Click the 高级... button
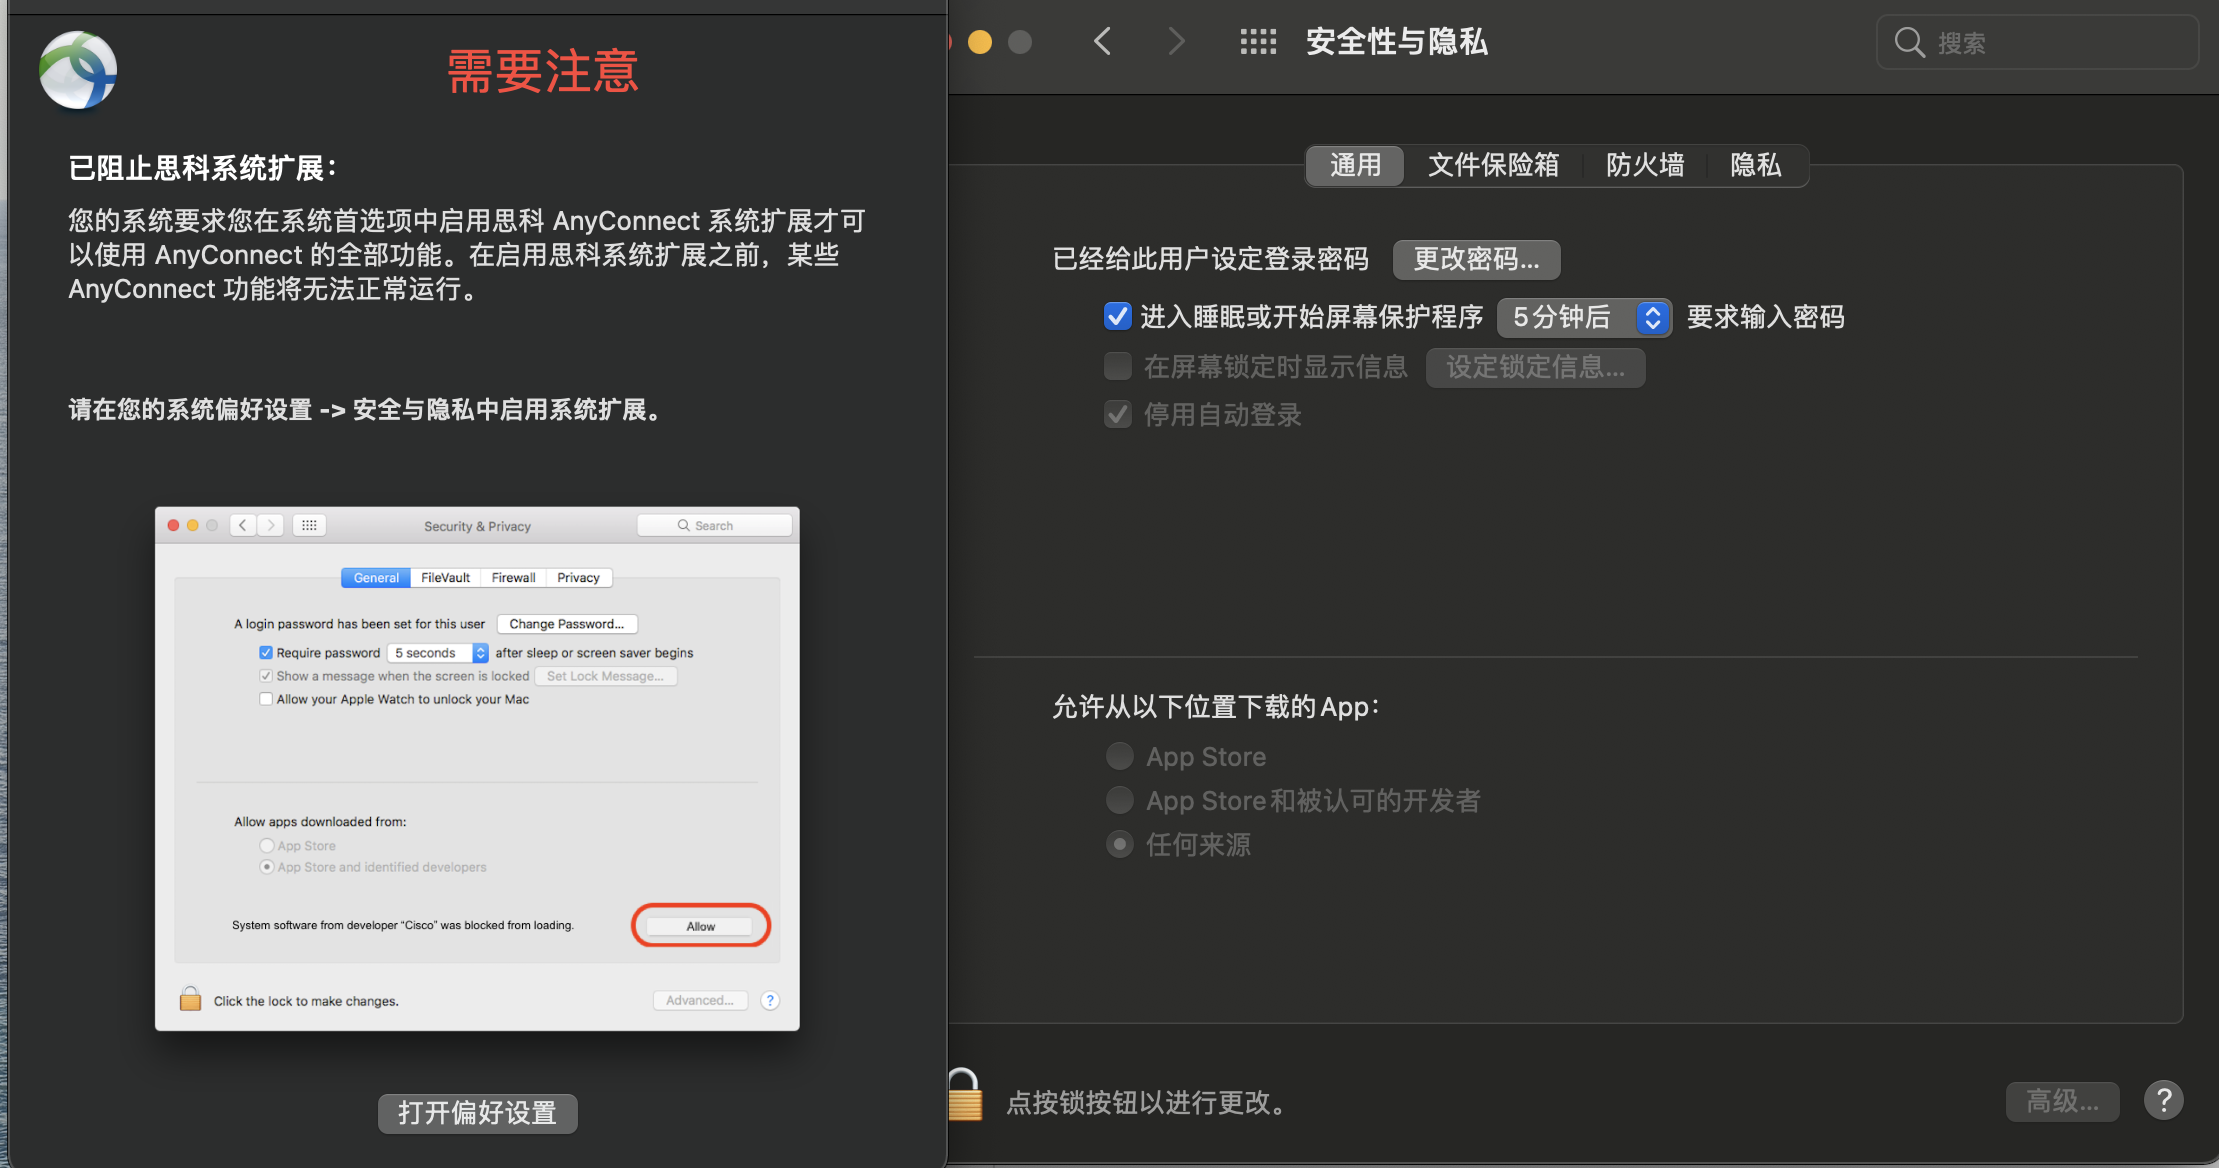The height and width of the screenshot is (1168, 2219). (2062, 1102)
